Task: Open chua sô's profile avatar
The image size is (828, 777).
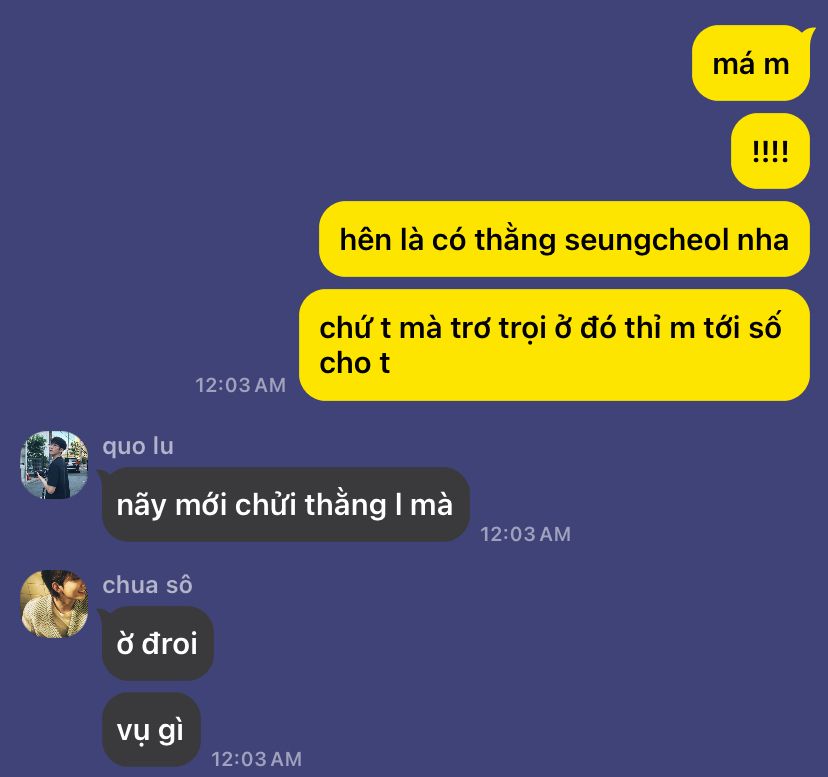Action: pos(54,604)
